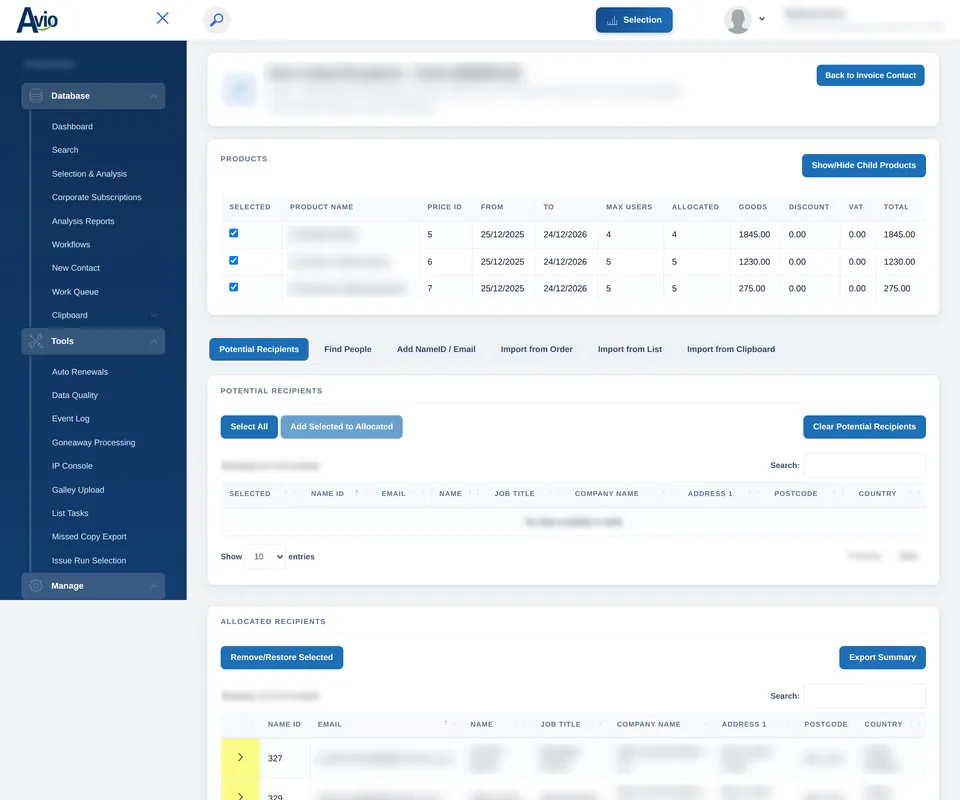Open New Contact in the sidebar
Screen dimensions: 960x800
pos(75,268)
